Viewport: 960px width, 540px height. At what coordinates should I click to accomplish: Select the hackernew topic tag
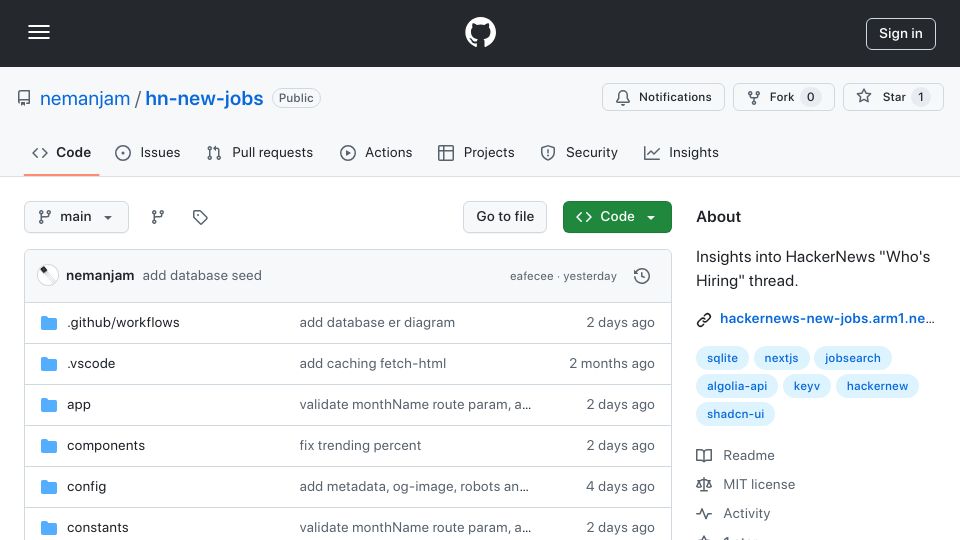pyautogui.click(x=877, y=386)
